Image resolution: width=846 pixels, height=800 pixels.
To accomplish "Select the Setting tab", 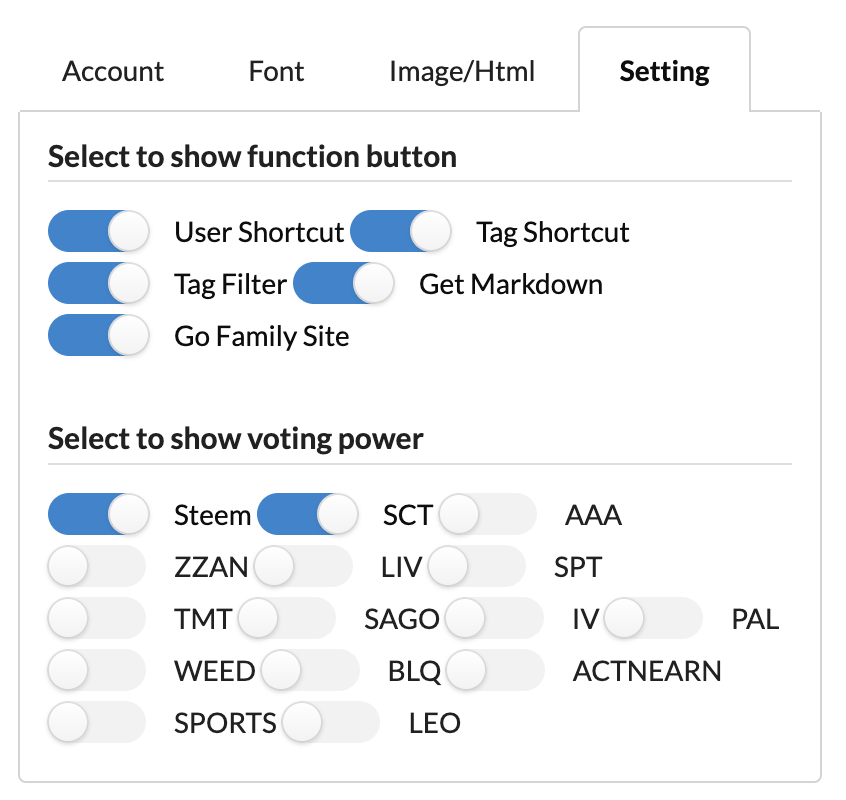I will 664,72.
